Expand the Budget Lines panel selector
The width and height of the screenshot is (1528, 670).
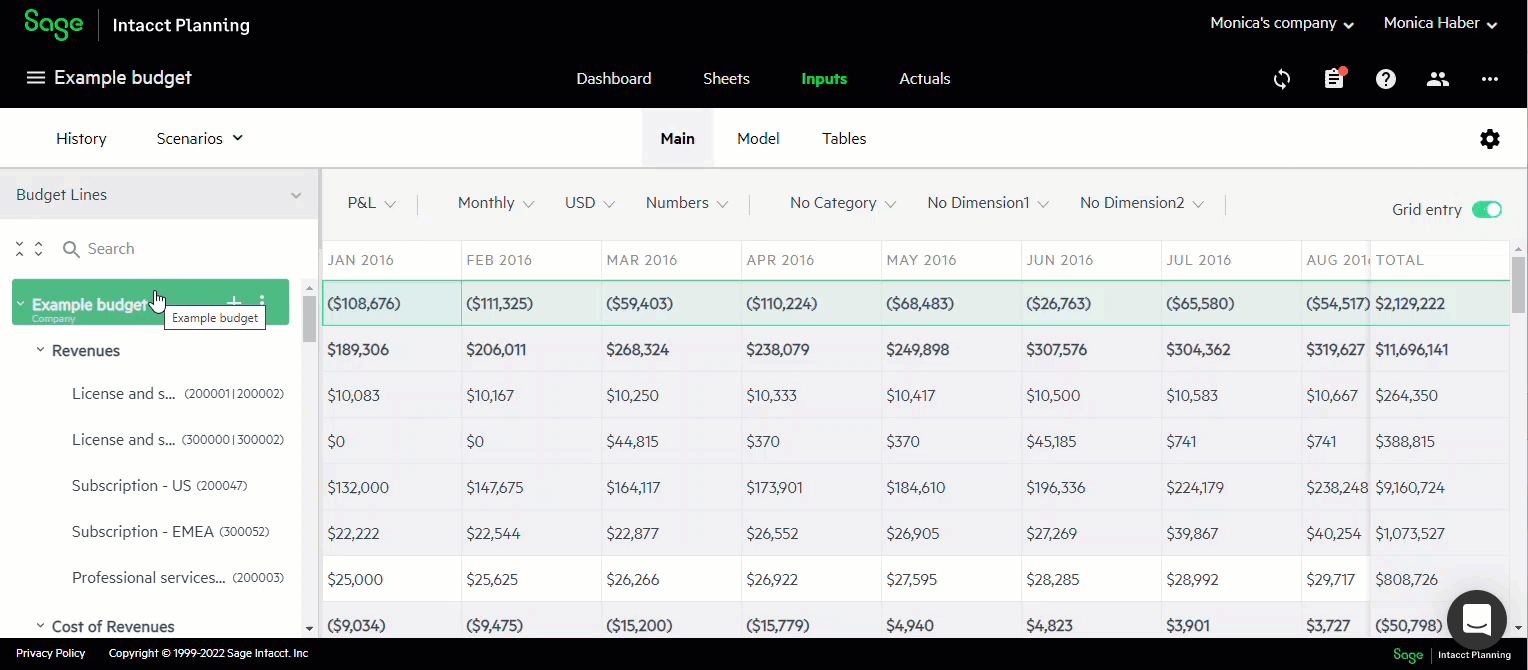[159, 195]
